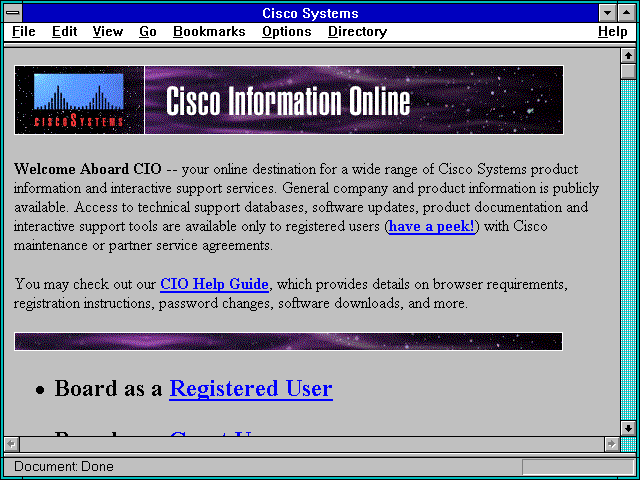Click the 'Document: Done' status text
Viewport: 640px width, 480px height.
point(64,467)
